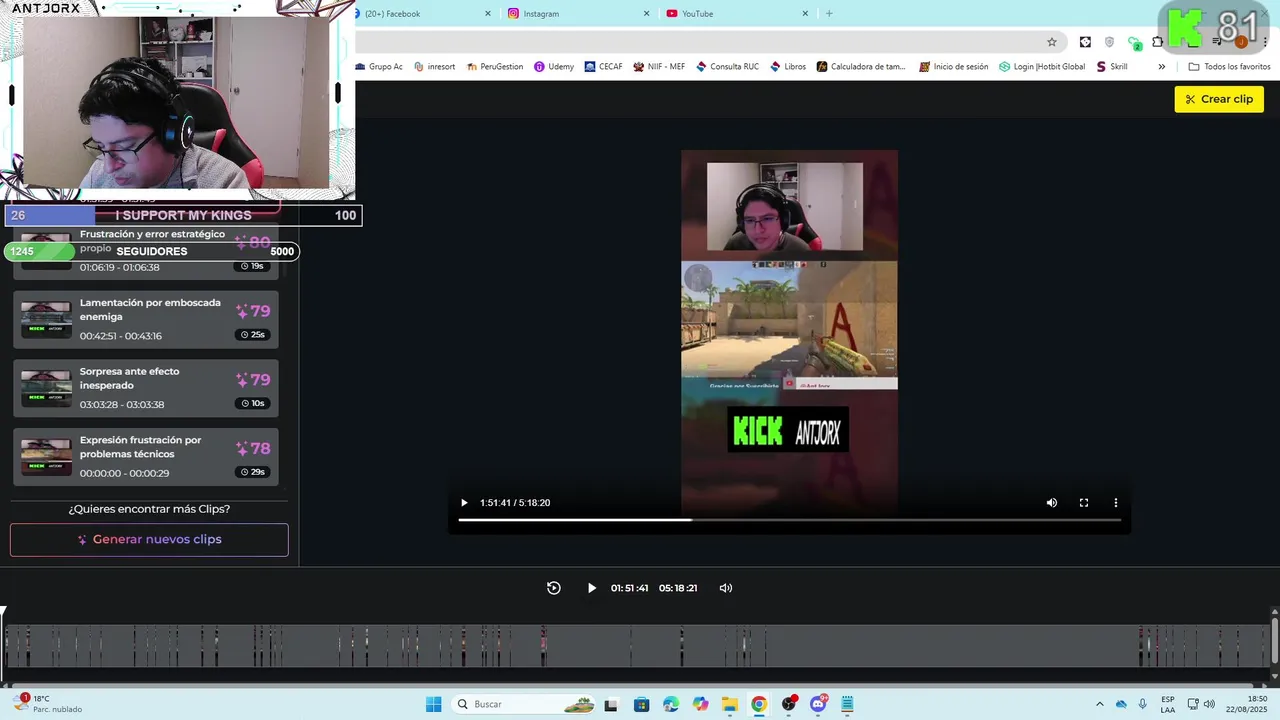This screenshot has width=1280, height=720.
Task: Bookmark this page with star icon
Action: (x=1052, y=42)
